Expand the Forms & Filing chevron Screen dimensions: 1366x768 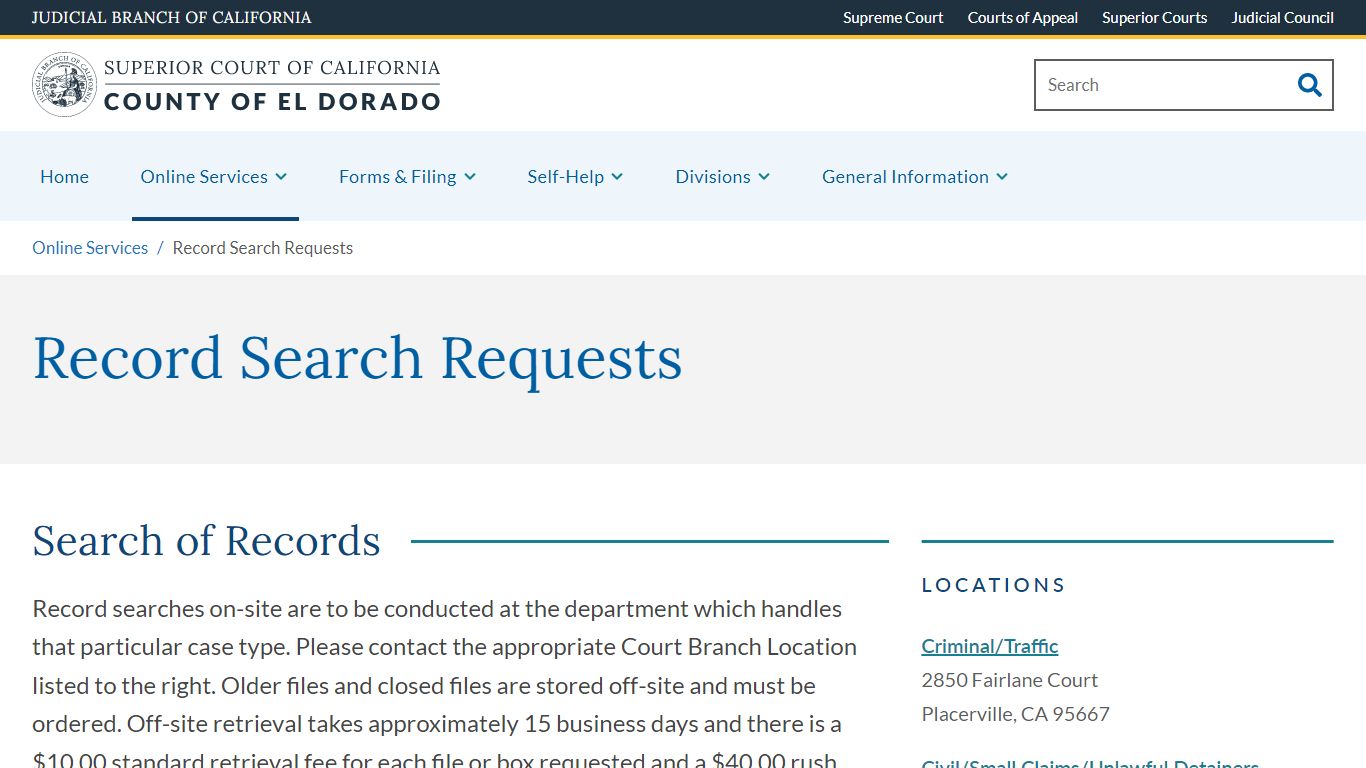click(470, 177)
